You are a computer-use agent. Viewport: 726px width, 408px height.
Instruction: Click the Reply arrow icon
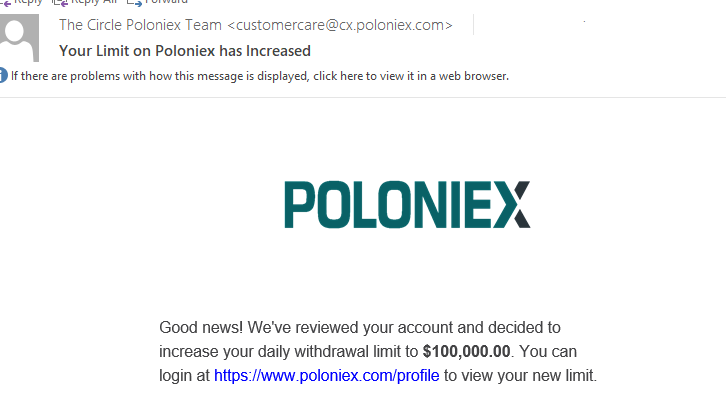coord(5,3)
